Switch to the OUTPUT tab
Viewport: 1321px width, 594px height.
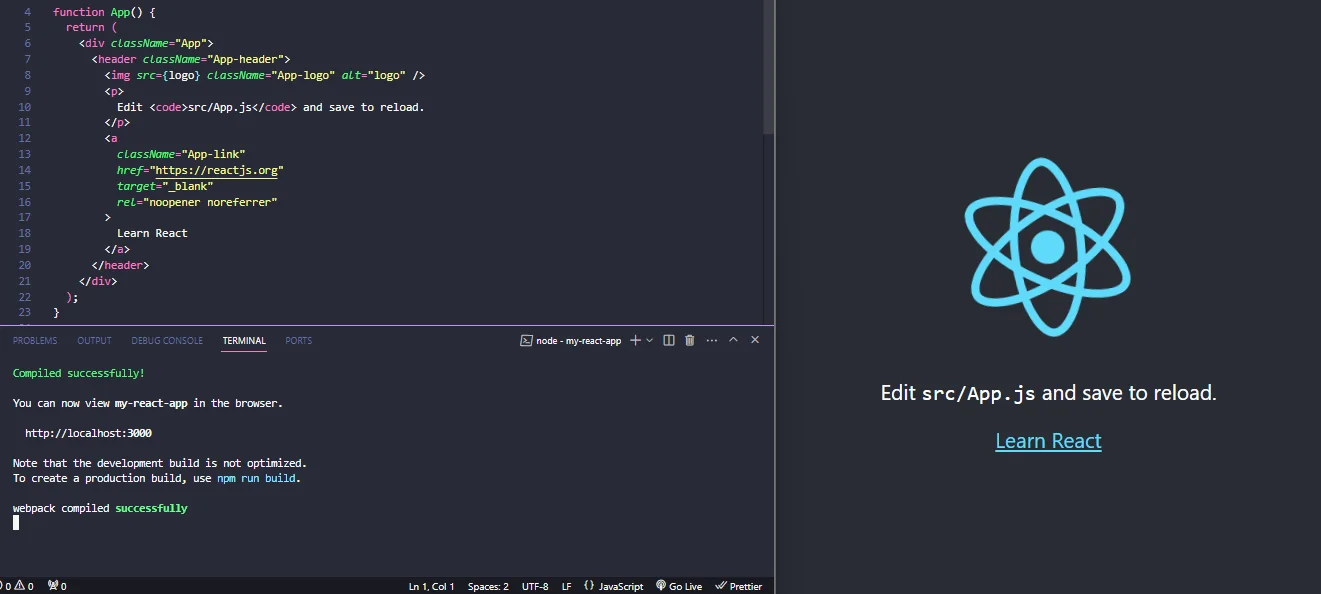95,341
